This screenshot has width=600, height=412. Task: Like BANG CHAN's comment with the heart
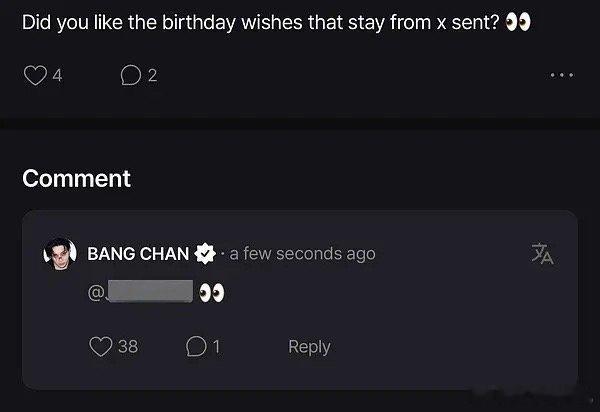(x=101, y=347)
